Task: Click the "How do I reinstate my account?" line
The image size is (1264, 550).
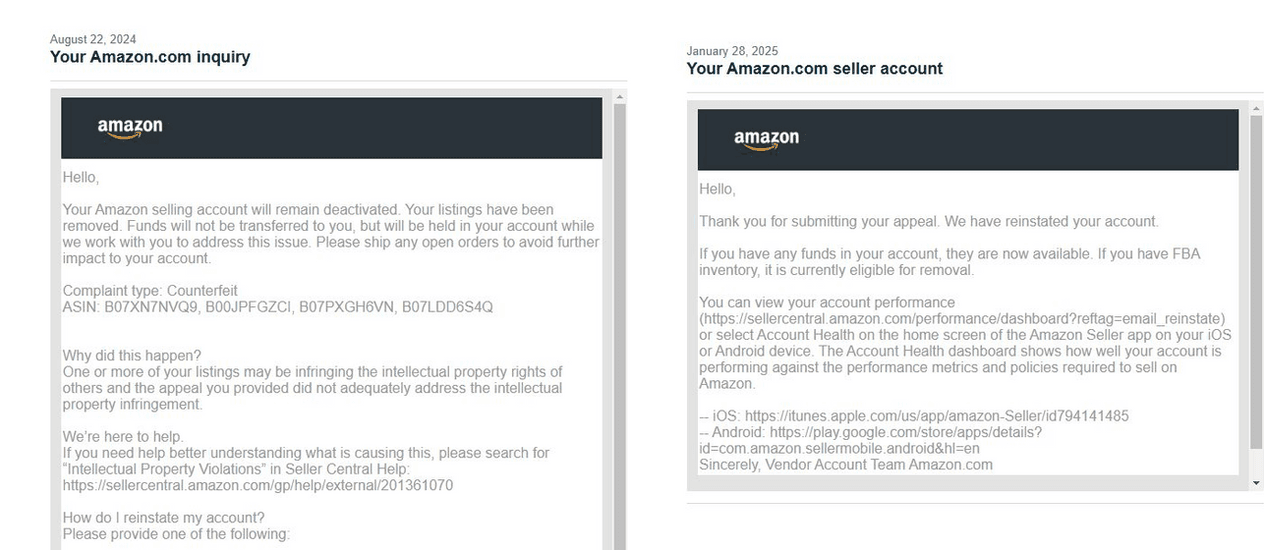Action: coord(164,518)
